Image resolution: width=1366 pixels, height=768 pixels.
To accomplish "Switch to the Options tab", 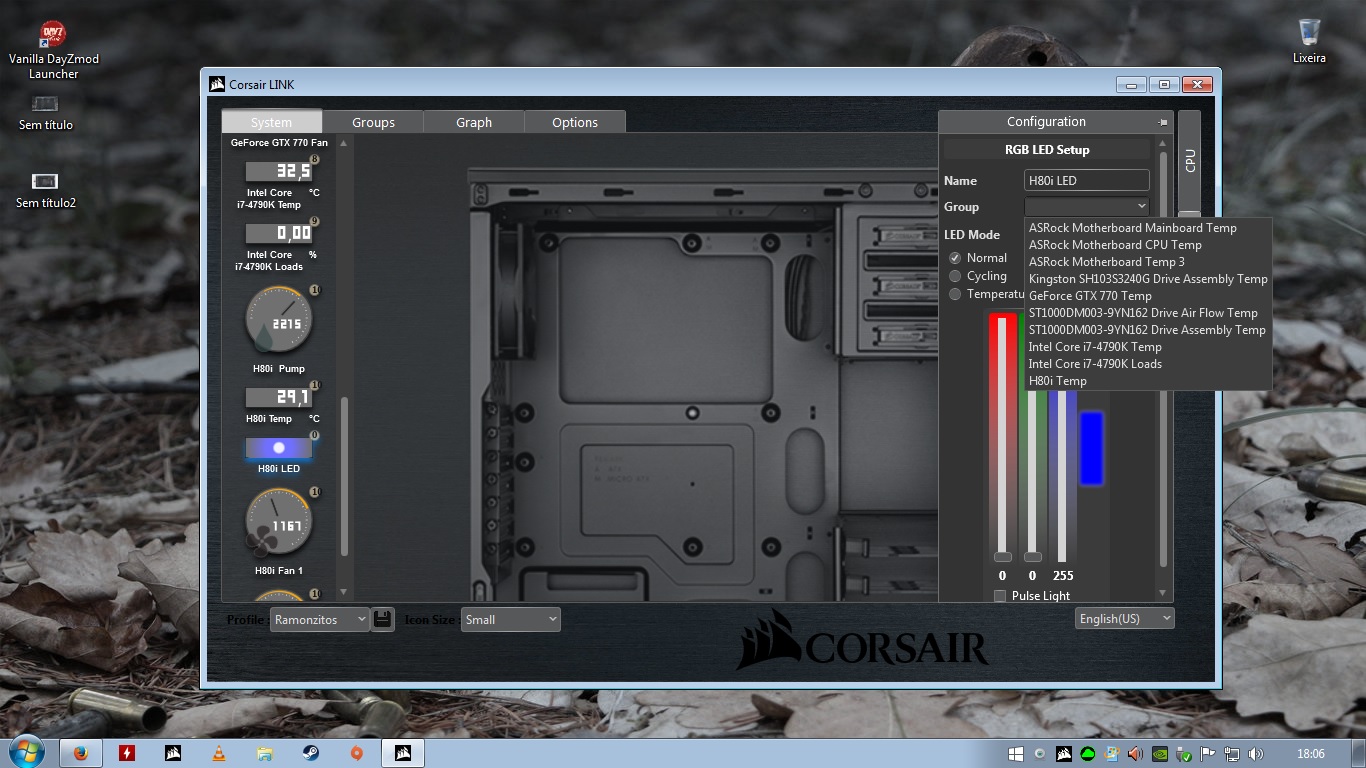I will [x=575, y=122].
